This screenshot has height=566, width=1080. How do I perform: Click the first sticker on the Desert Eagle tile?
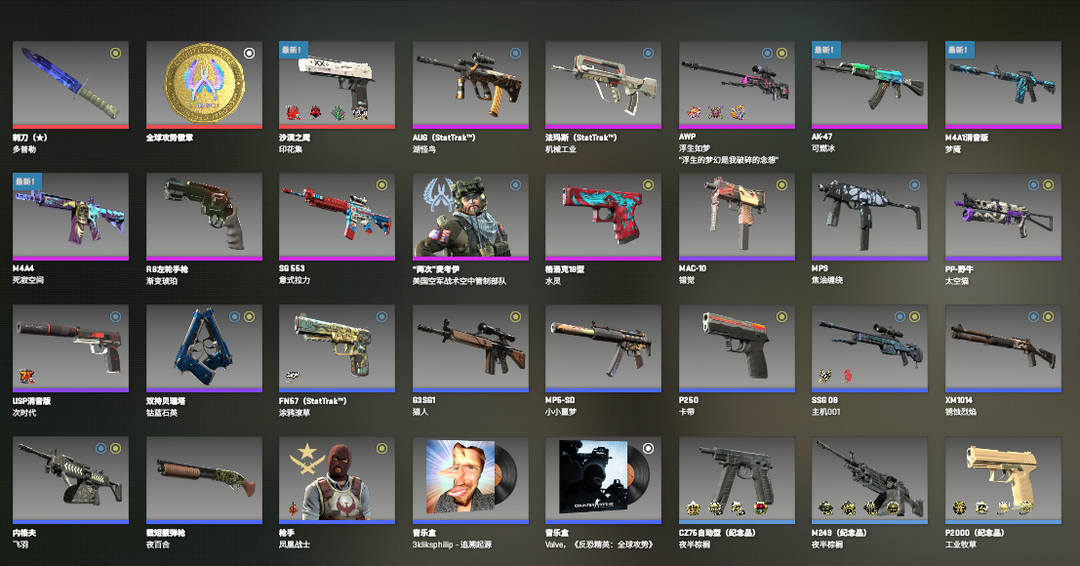(293, 112)
